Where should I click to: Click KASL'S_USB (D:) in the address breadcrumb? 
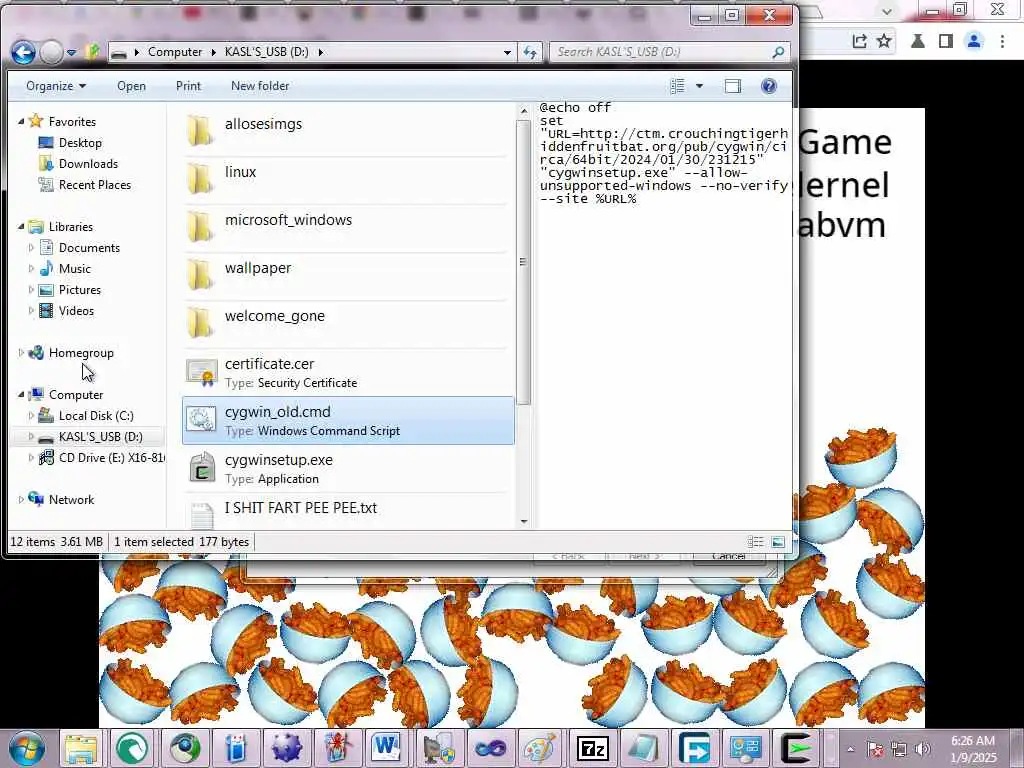(266, 52)
